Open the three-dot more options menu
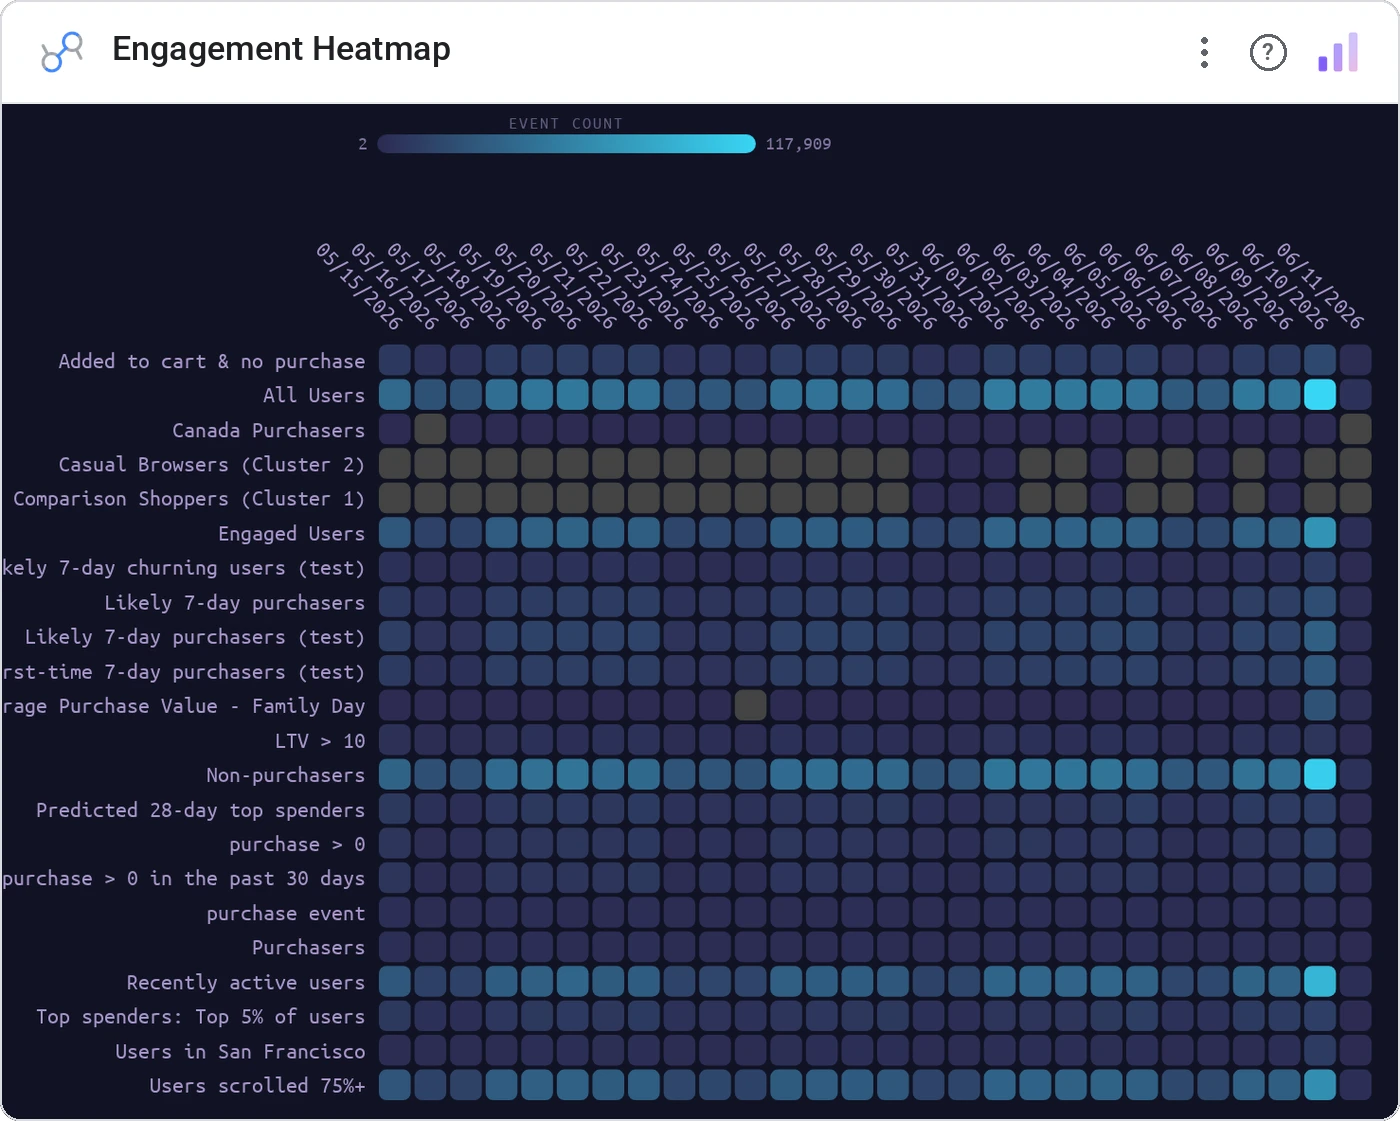The height and width of the screenshot is (1121, 1400). click(1204, 52)
